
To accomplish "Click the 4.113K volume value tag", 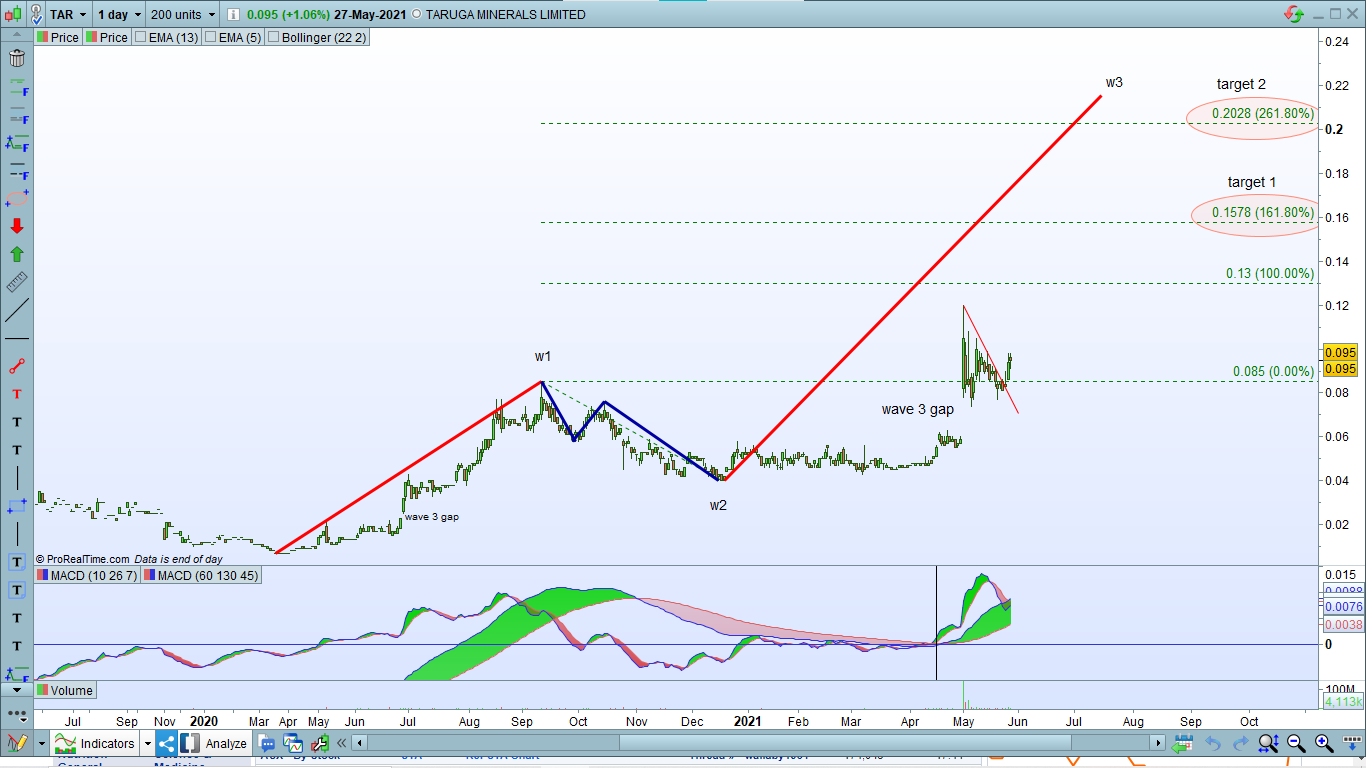I will [x=1341, y=702].
